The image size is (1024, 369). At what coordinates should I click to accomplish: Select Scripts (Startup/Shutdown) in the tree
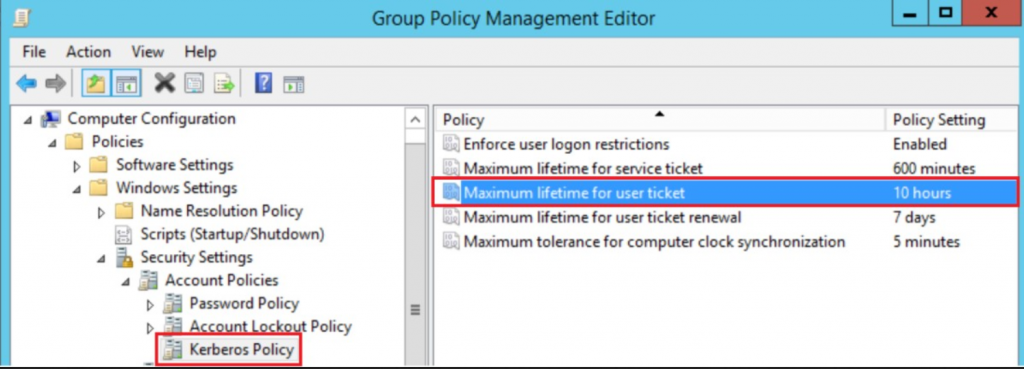pos(232,234)
